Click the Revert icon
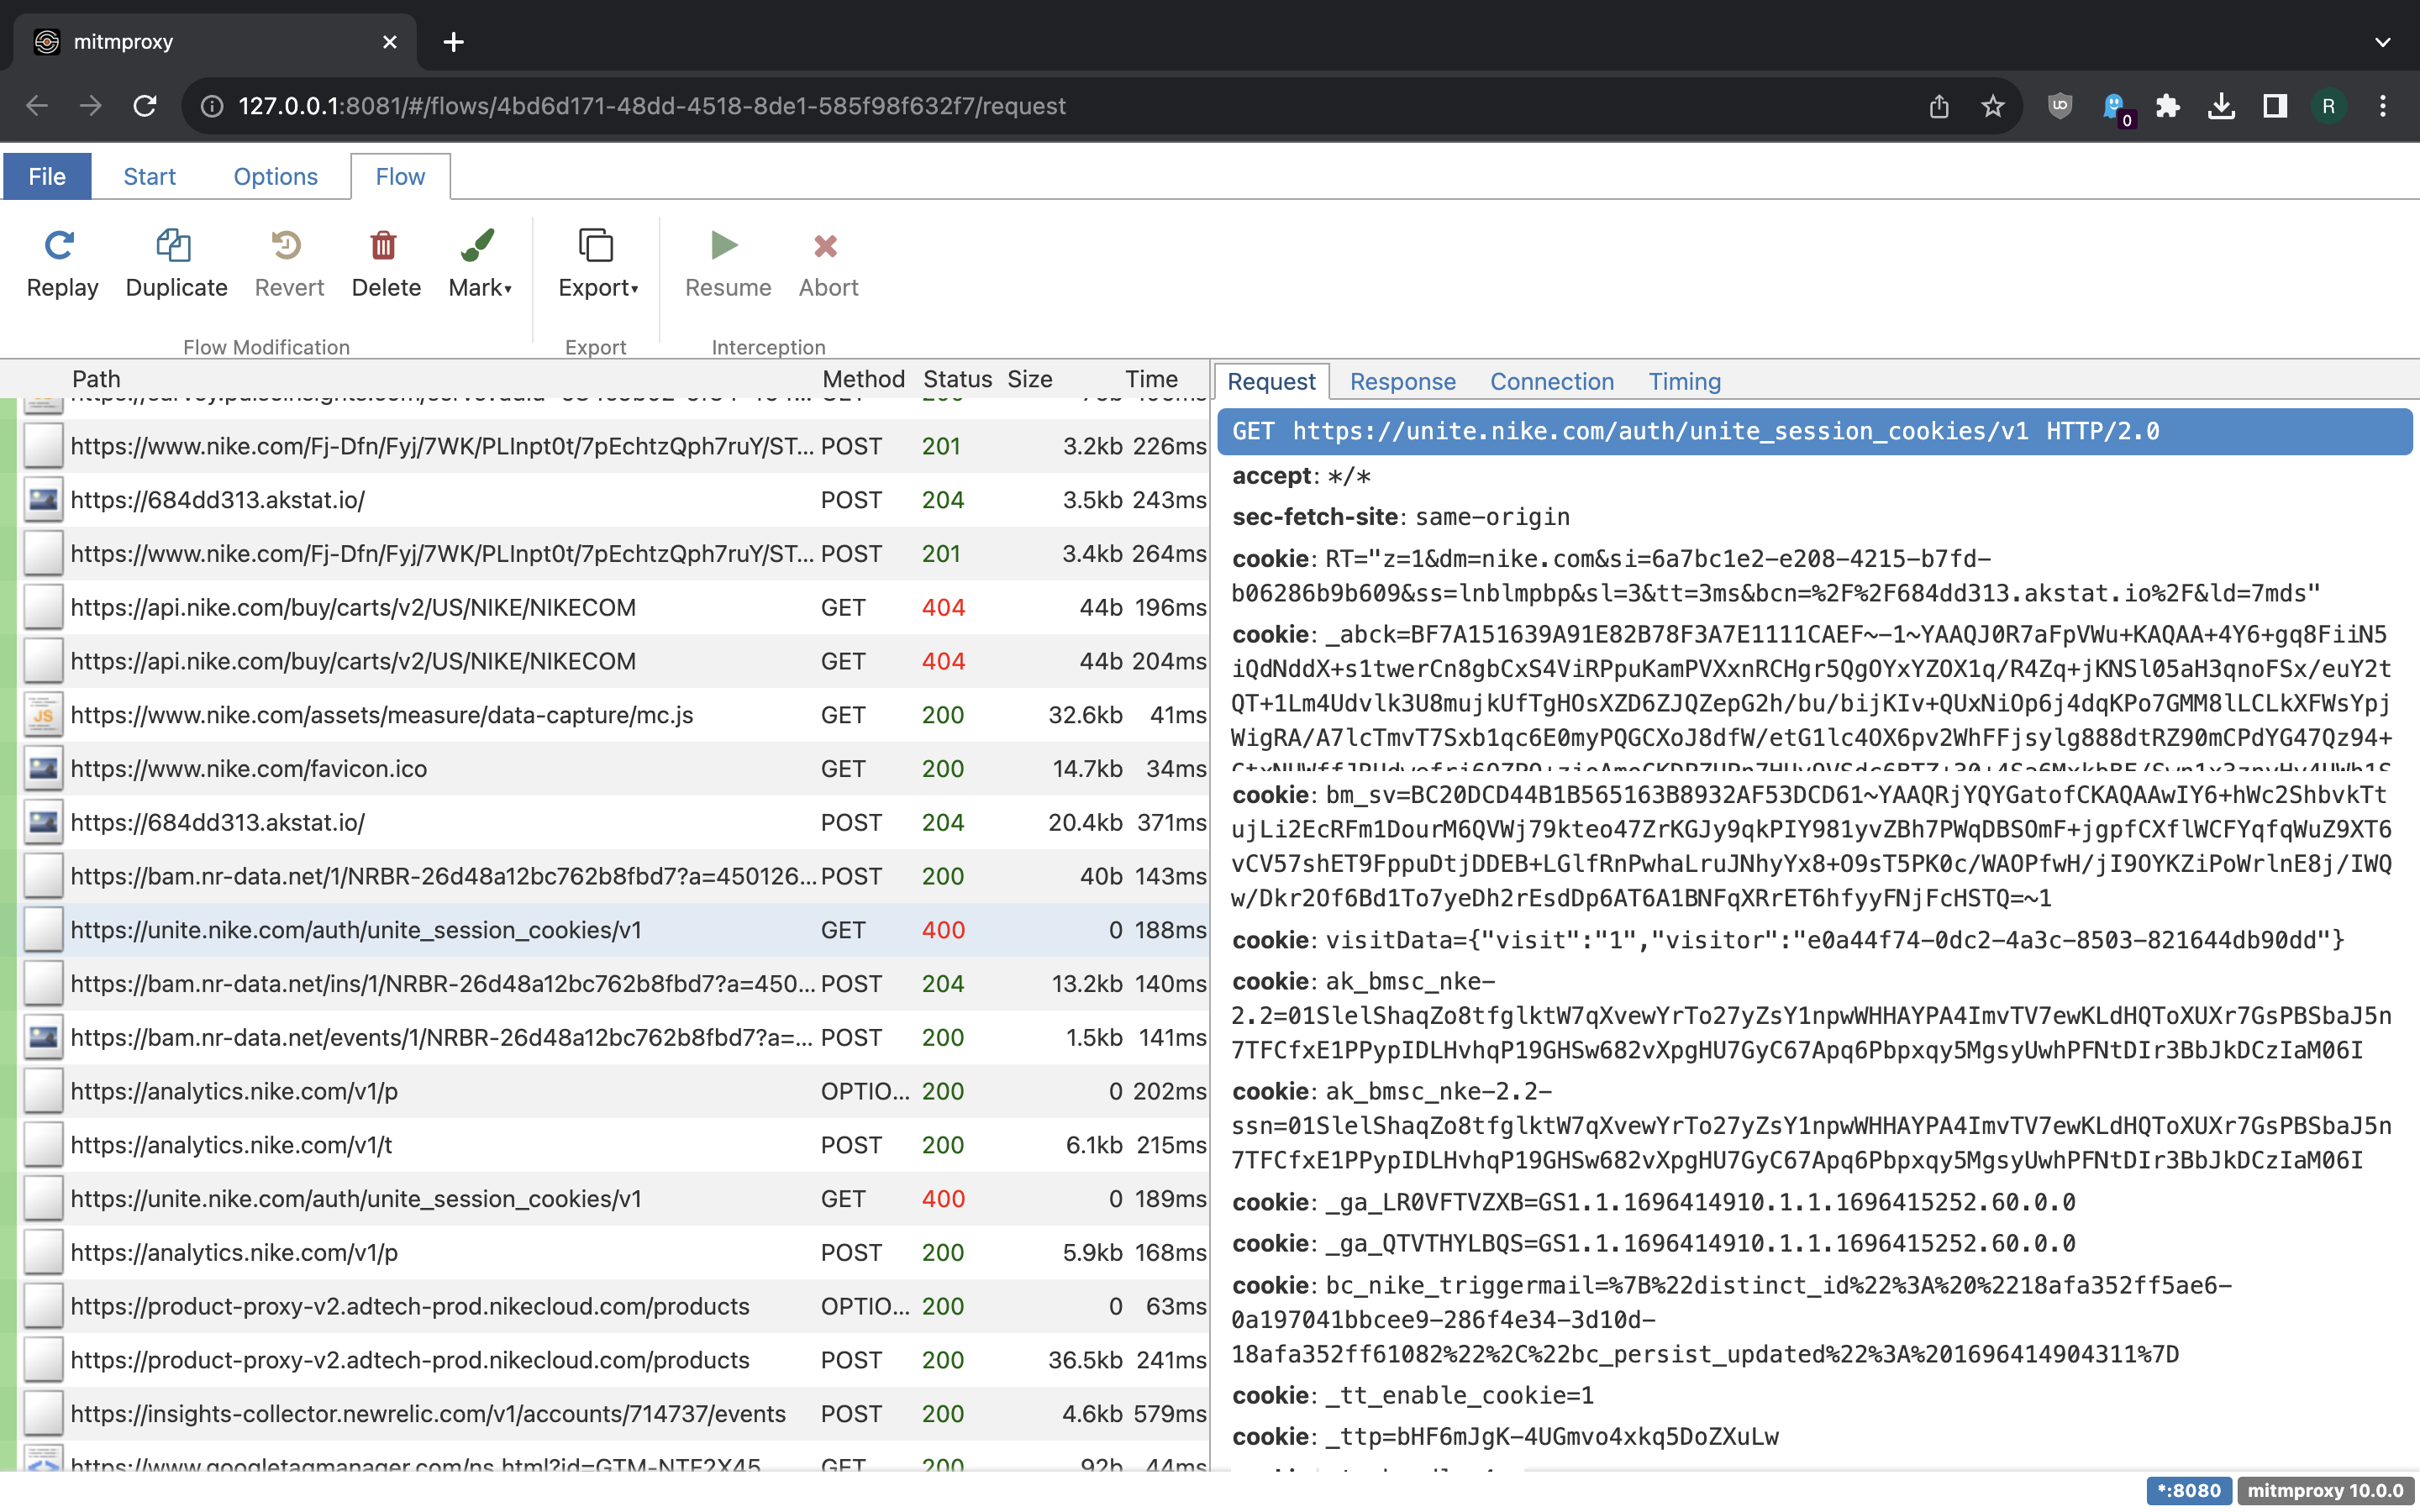This screenshot has width=2420, height=1512. (x=288, y=245)
